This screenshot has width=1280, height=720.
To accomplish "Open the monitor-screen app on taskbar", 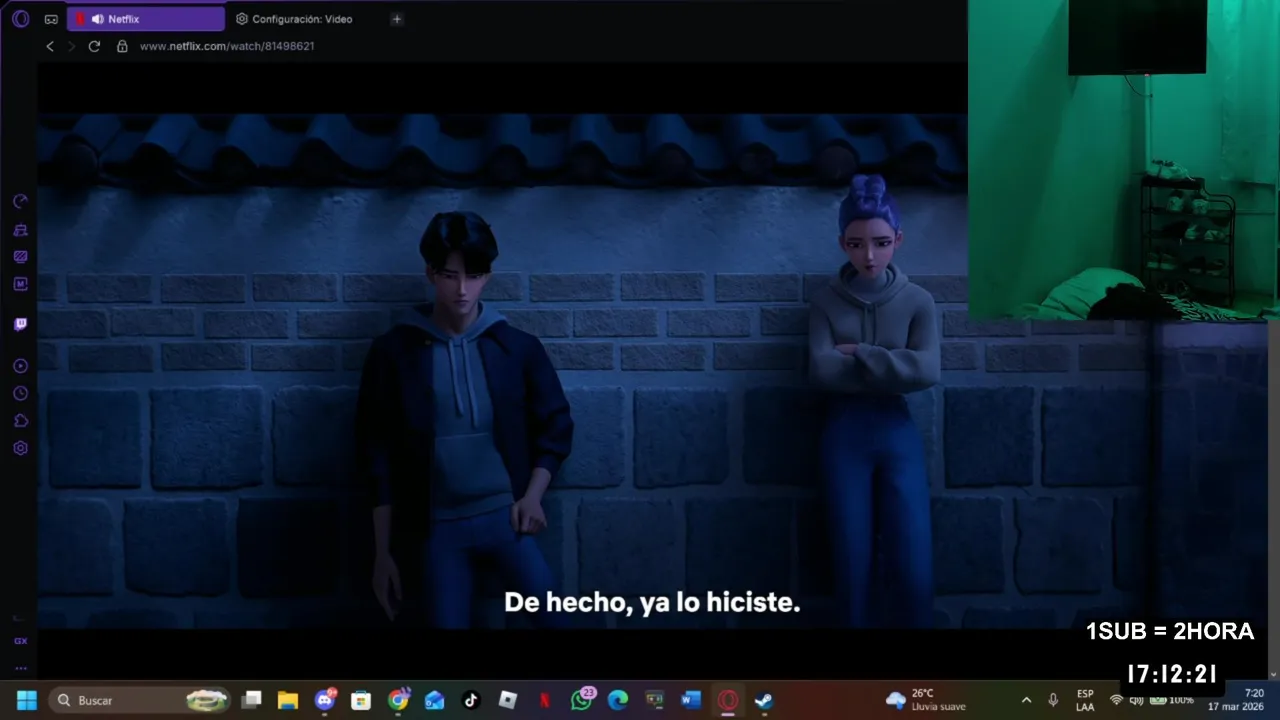I will click(x=655, y=700).
